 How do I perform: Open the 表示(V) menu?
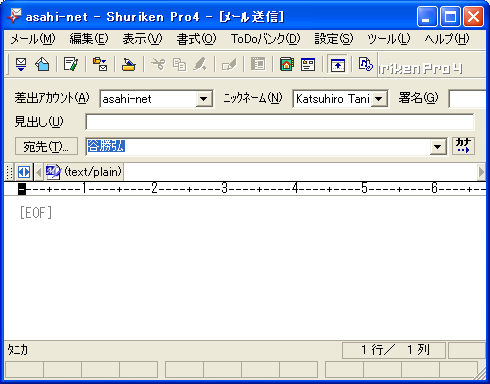pyautogui.click(x=142, y=39)
